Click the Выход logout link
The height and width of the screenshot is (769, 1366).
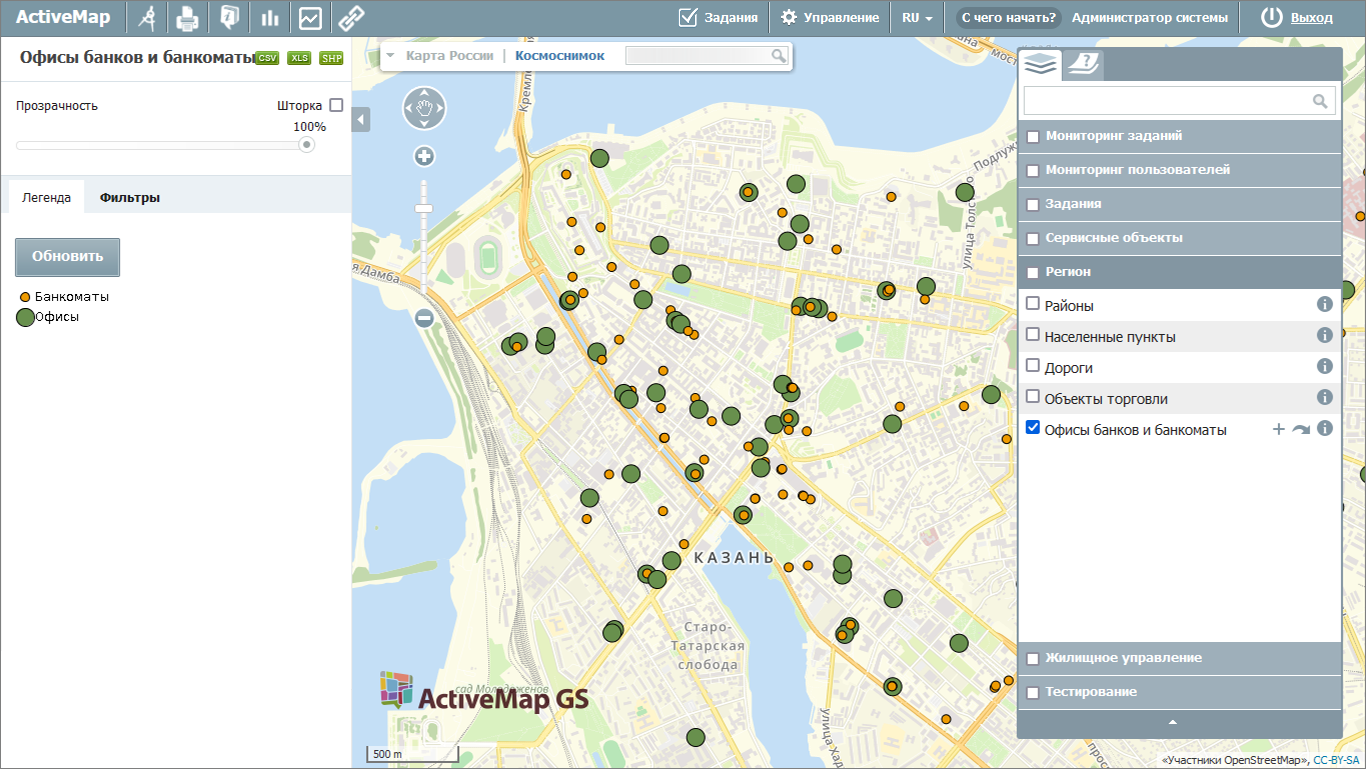[1311, 17]
